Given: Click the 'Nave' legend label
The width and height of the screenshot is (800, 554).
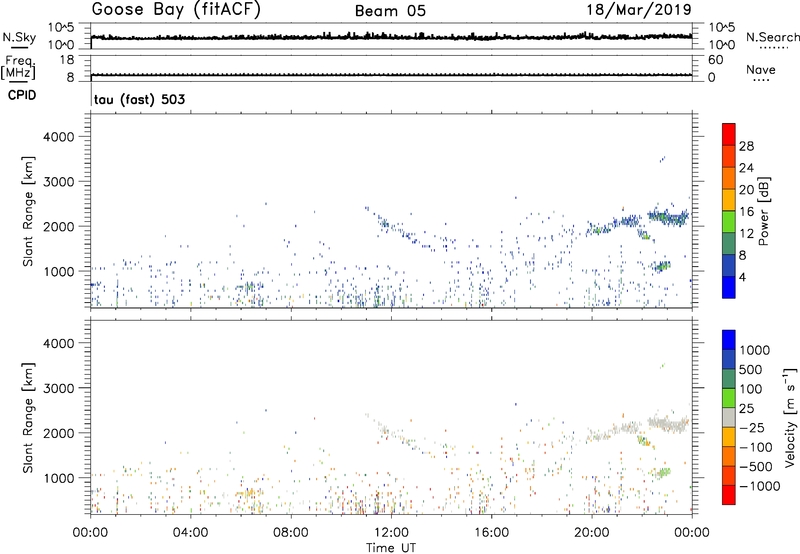Looking at the screenshot, I should pyautogui.click(x=761, y=69).
